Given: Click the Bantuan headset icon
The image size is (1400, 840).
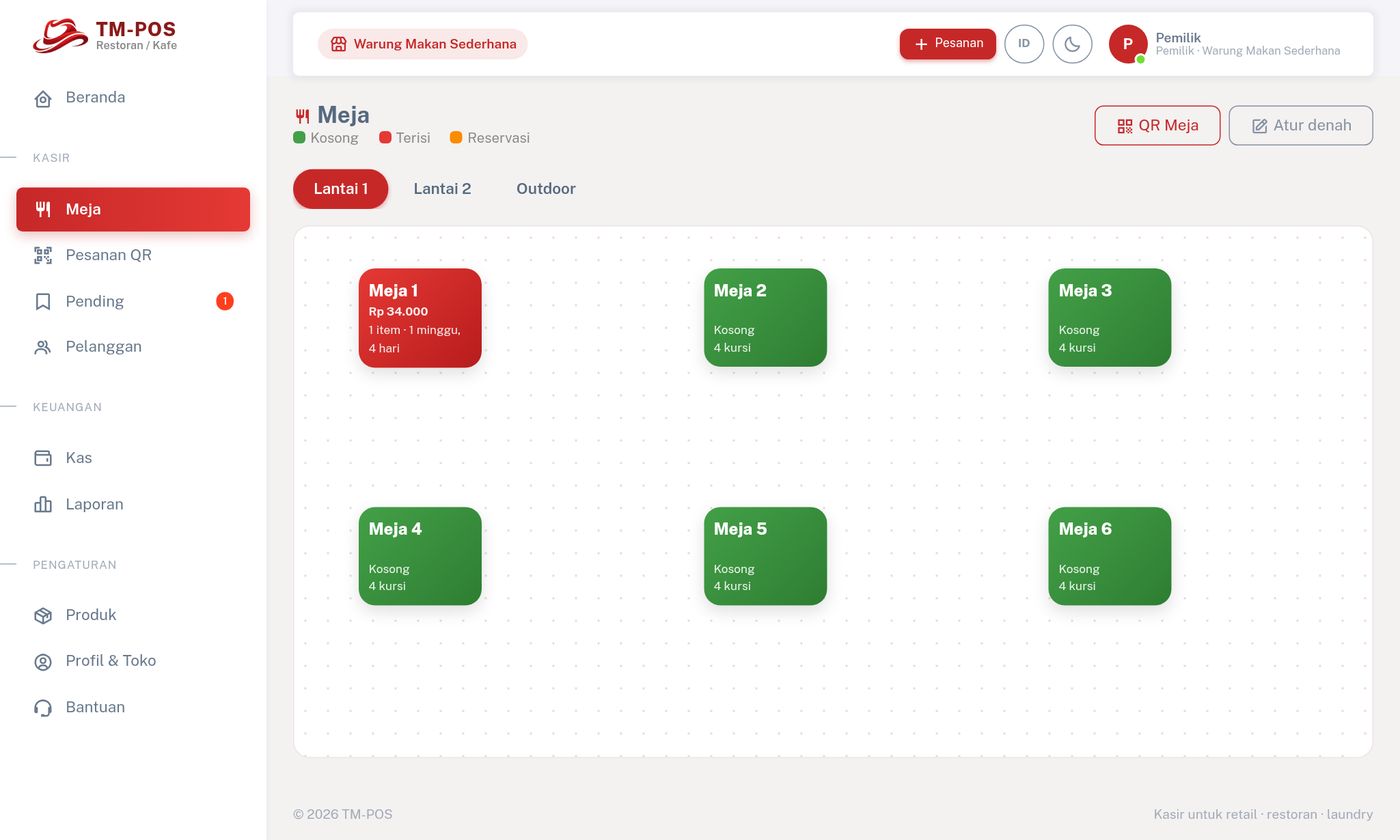Looking at the screenshot, I should (x=43, y=707).
